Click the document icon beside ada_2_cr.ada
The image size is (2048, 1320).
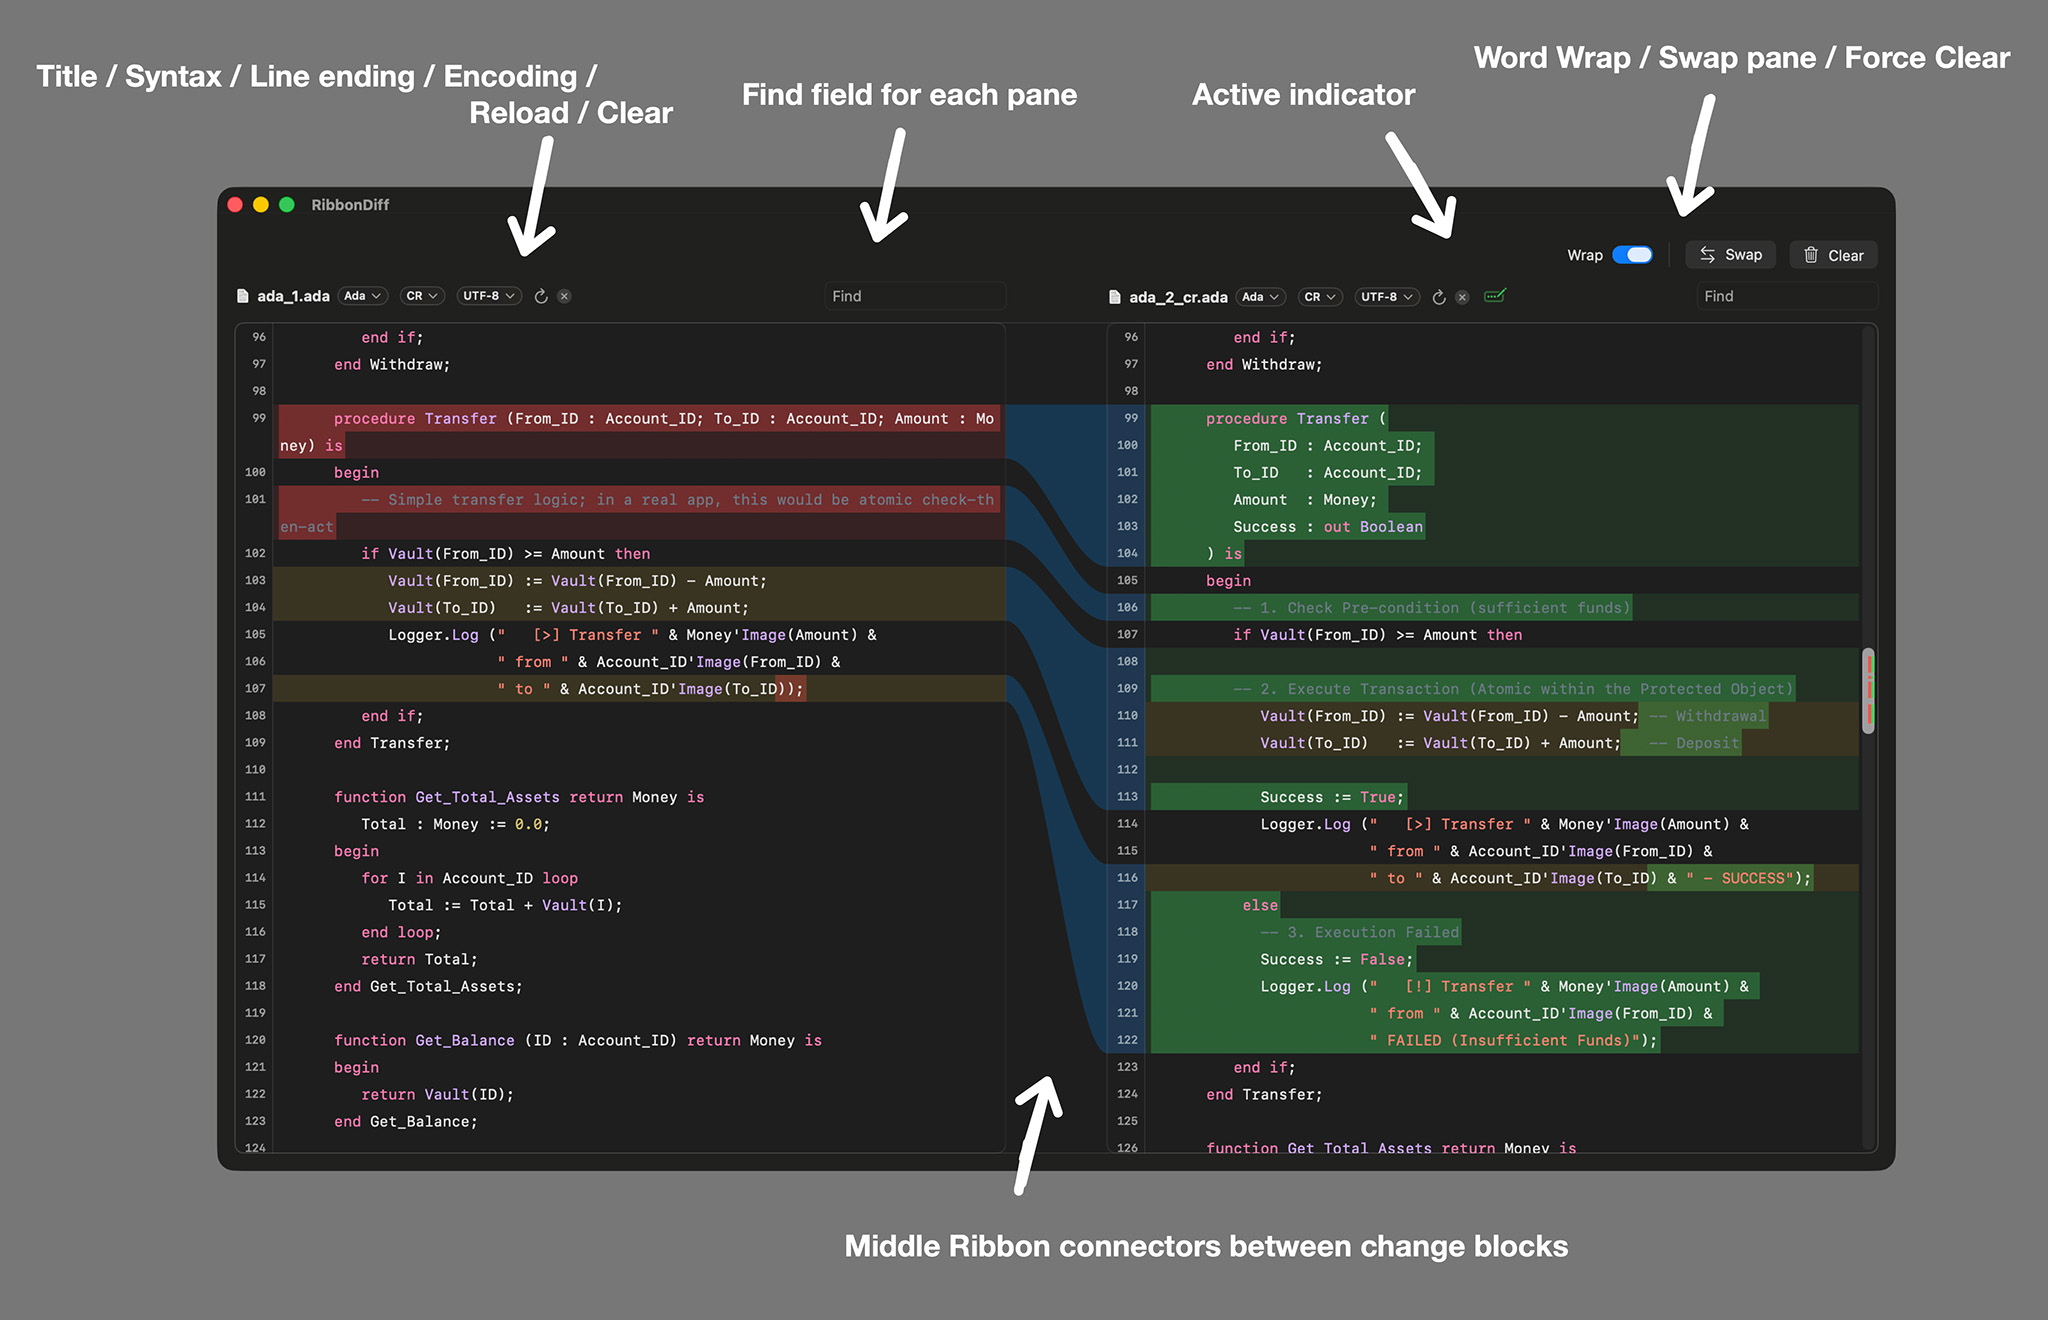[1114, 296]
